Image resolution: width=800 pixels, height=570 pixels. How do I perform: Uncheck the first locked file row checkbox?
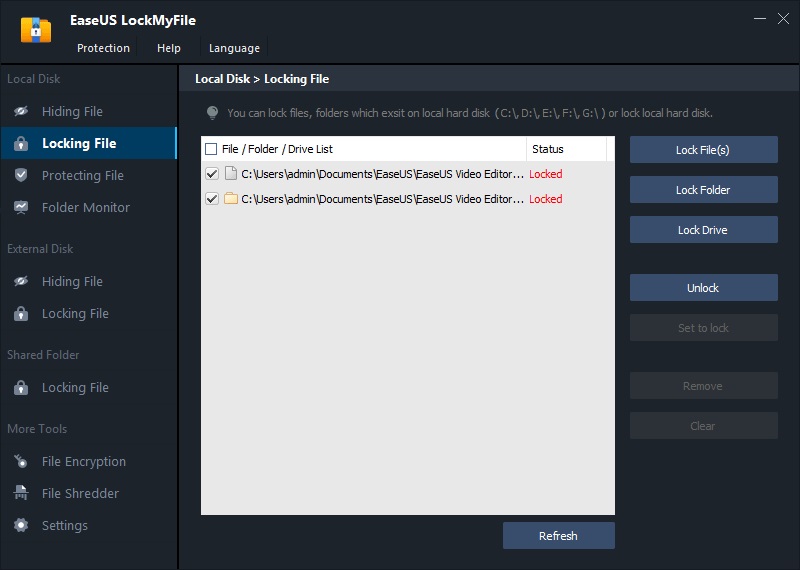tap(212, 174)
